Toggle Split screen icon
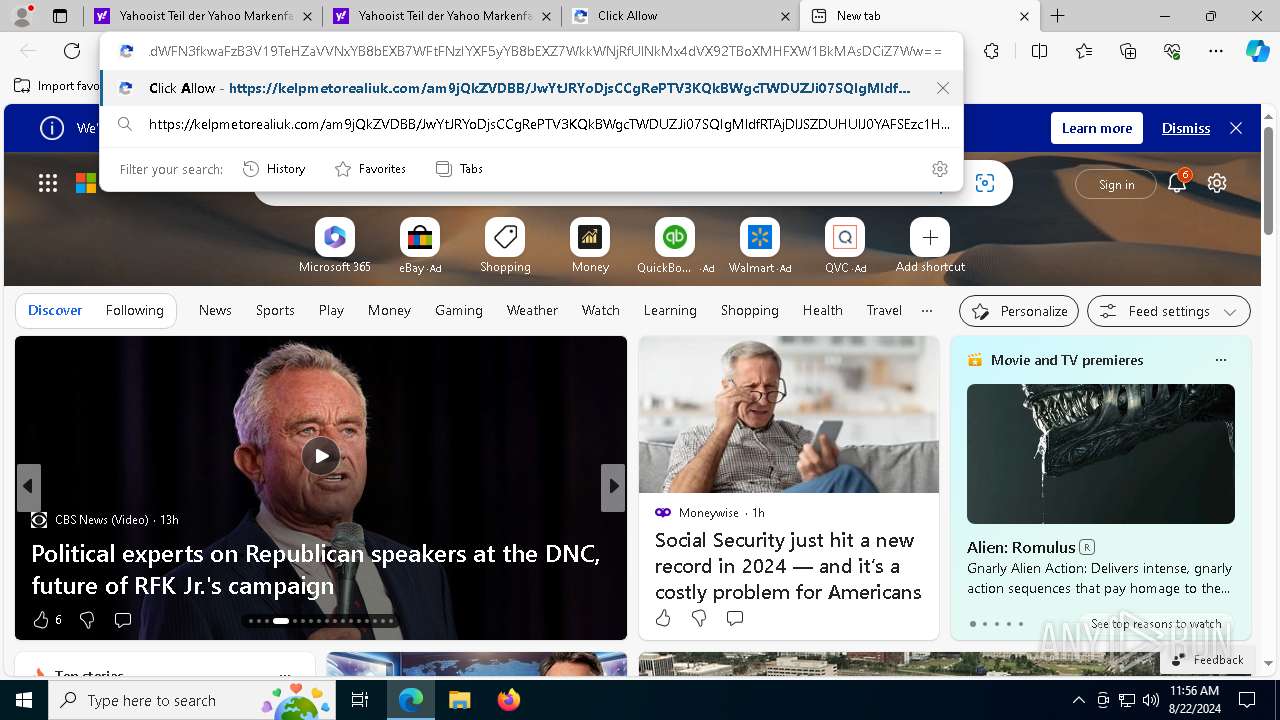Screen dimensions: 1280x720 click(x=1039, y=51)
